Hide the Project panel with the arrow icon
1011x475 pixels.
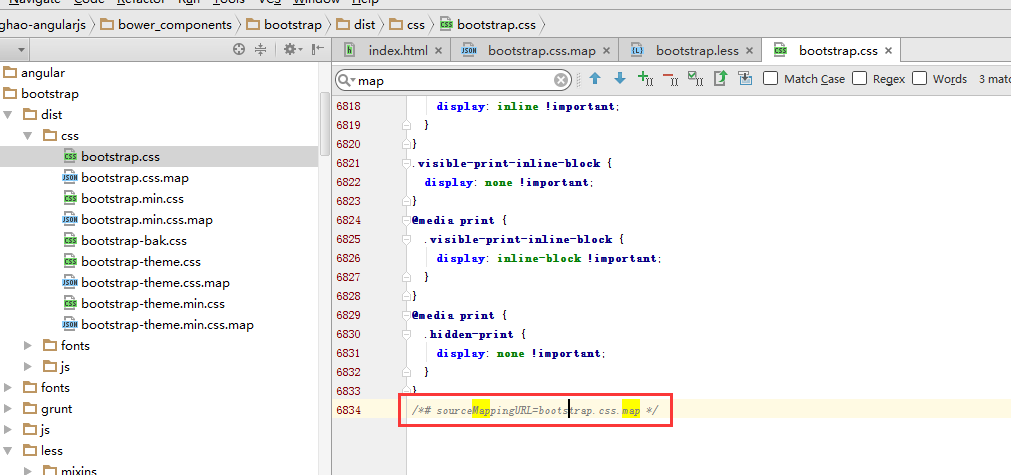click(317, 49)
